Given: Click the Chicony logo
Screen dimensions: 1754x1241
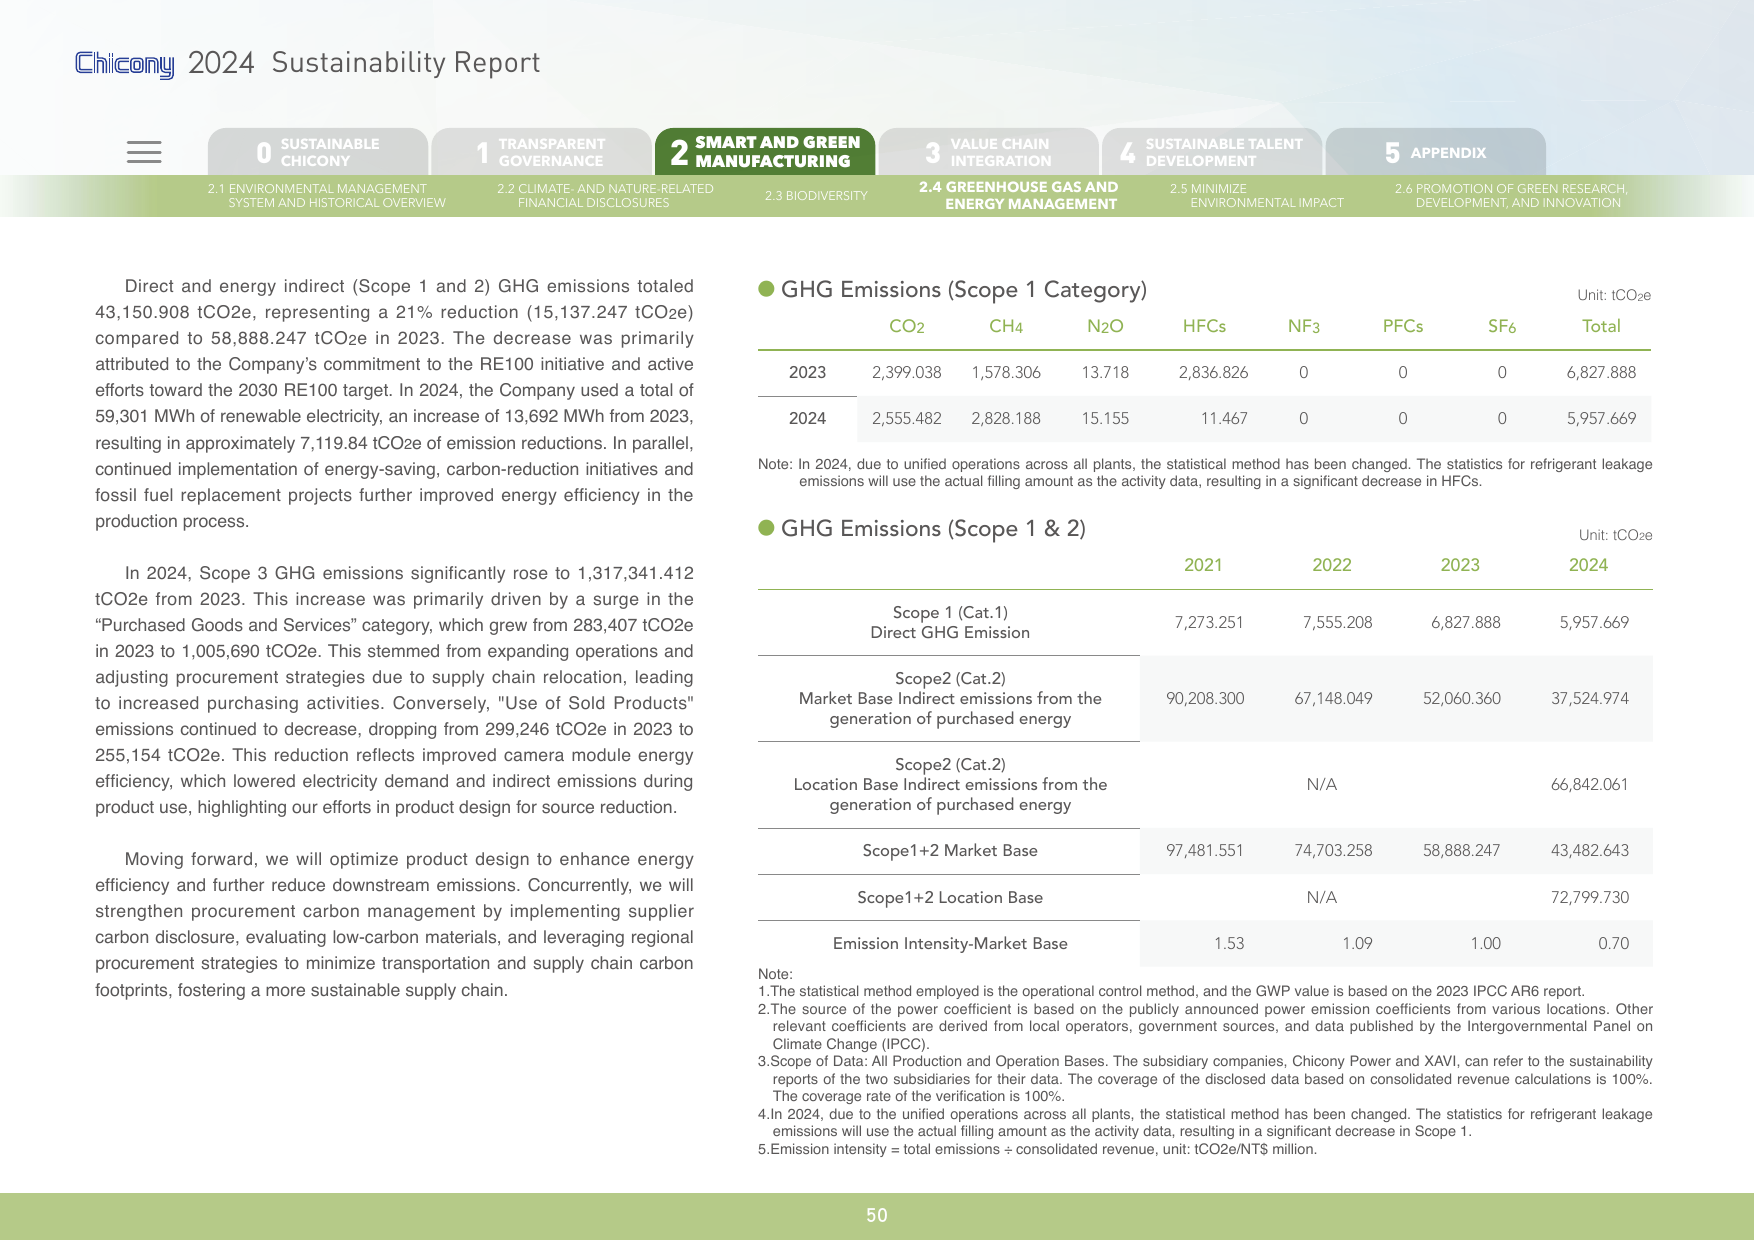Looking at the screenshot, I should 125,64.
